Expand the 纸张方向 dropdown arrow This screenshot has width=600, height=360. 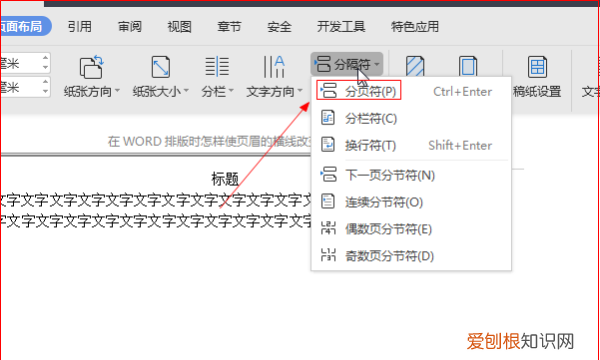tap(117, 91)
